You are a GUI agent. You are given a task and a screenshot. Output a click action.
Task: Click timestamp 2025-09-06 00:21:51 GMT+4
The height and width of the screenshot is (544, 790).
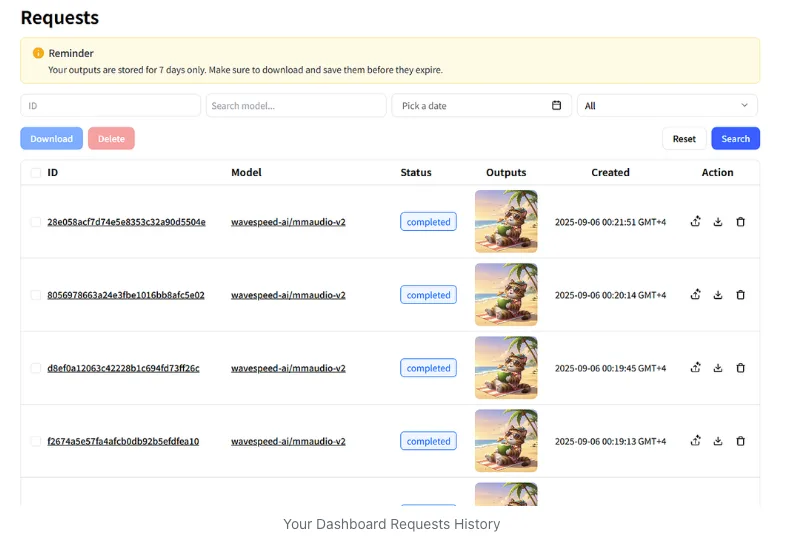tap(610, 222)
